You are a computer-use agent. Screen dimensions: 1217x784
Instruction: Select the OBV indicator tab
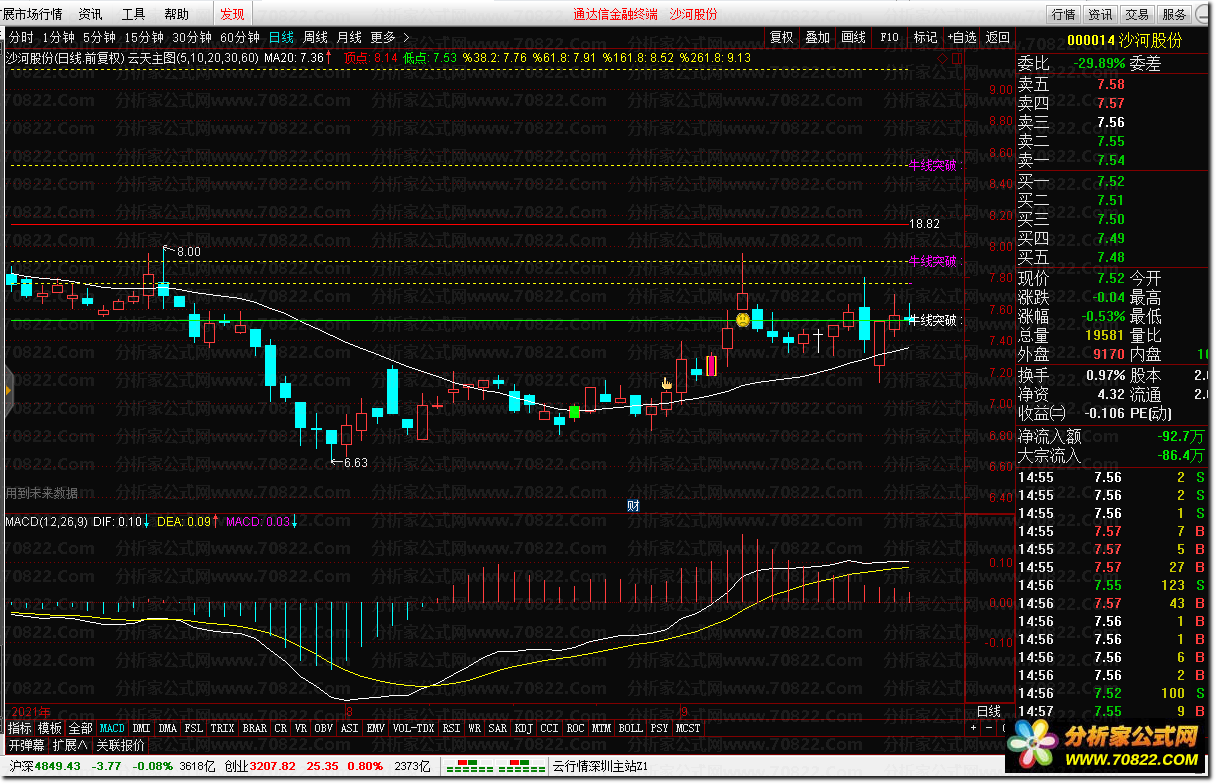pos(323,728)
